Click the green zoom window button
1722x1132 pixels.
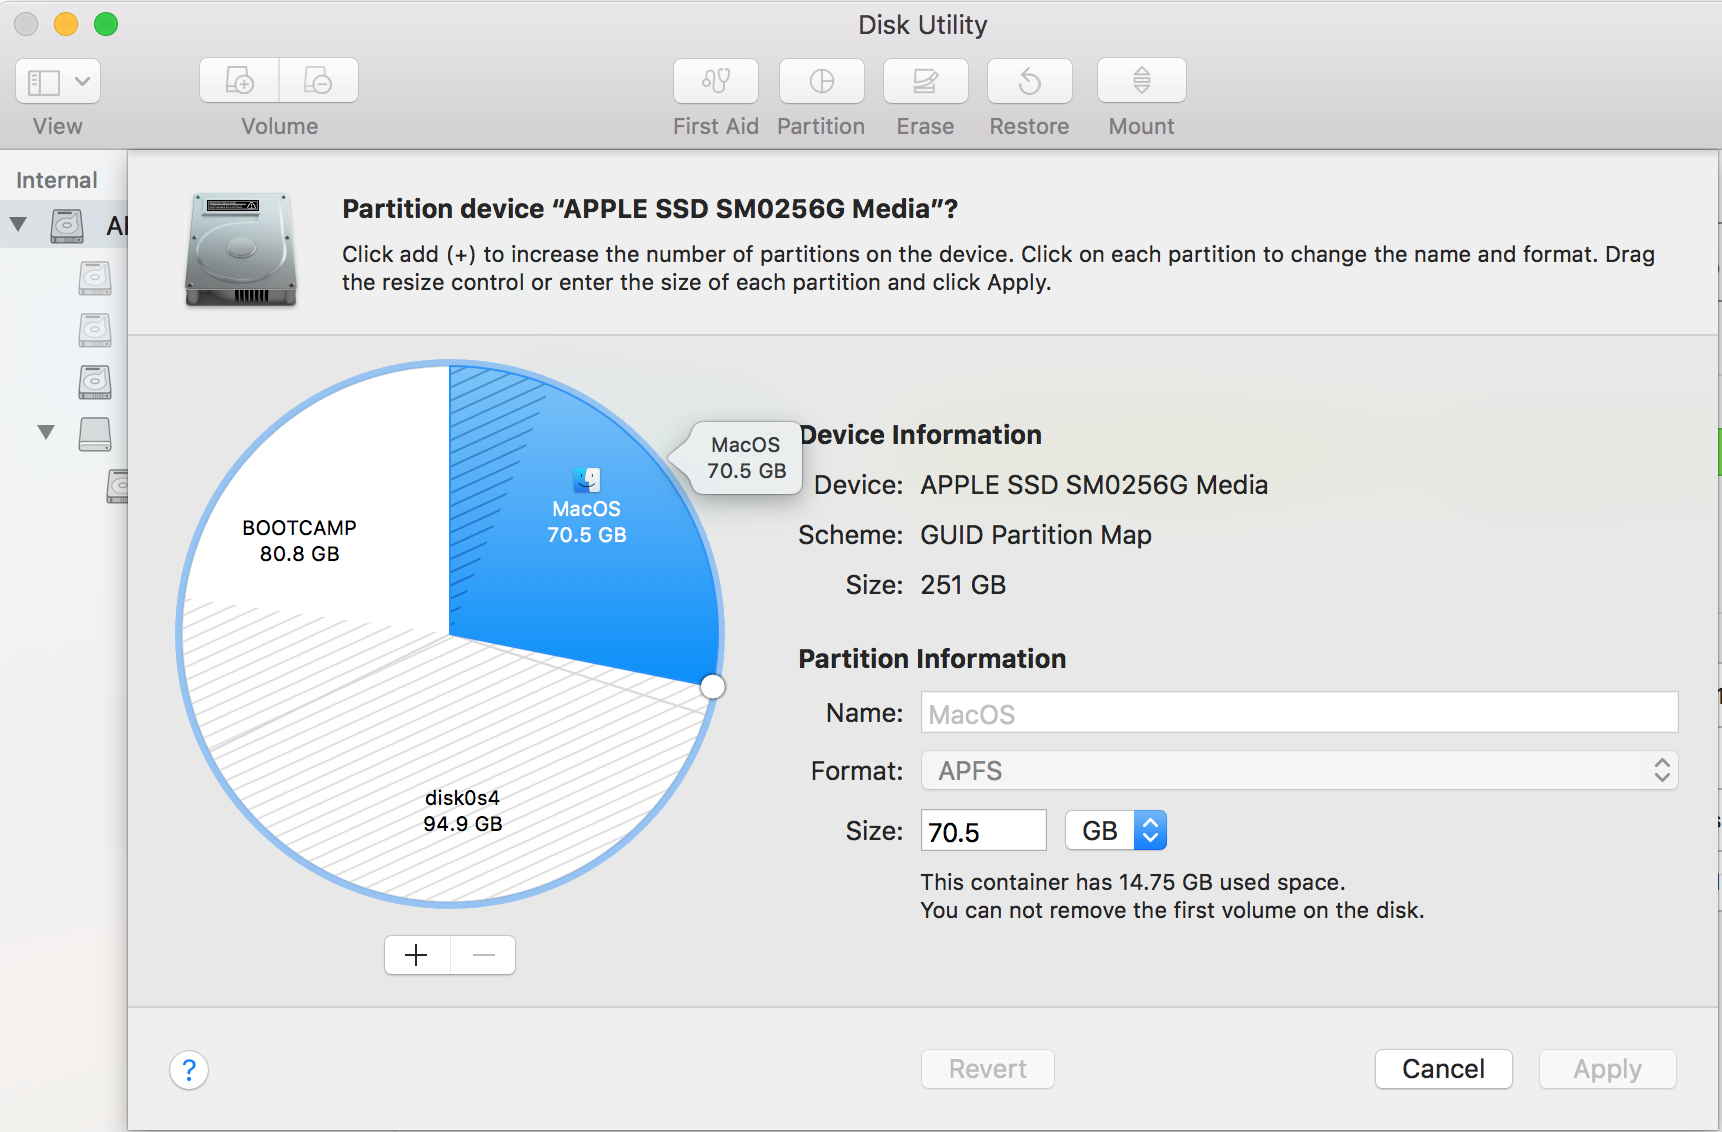coord(106,24)
